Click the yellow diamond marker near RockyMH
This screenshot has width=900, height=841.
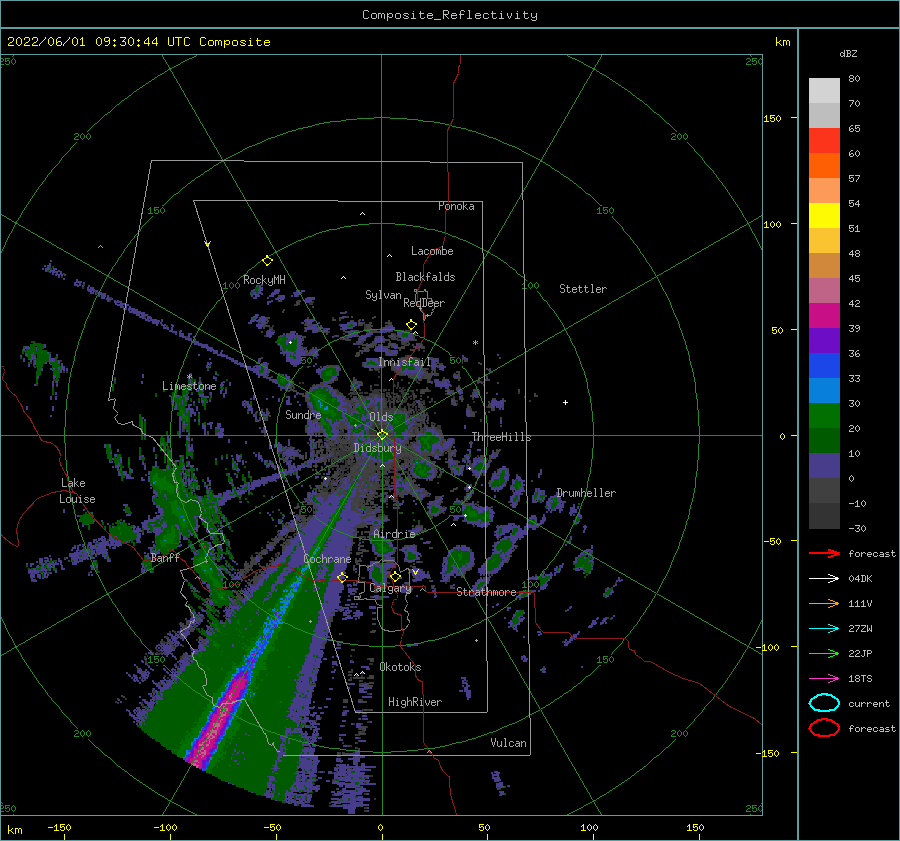(x=267, y=261)
